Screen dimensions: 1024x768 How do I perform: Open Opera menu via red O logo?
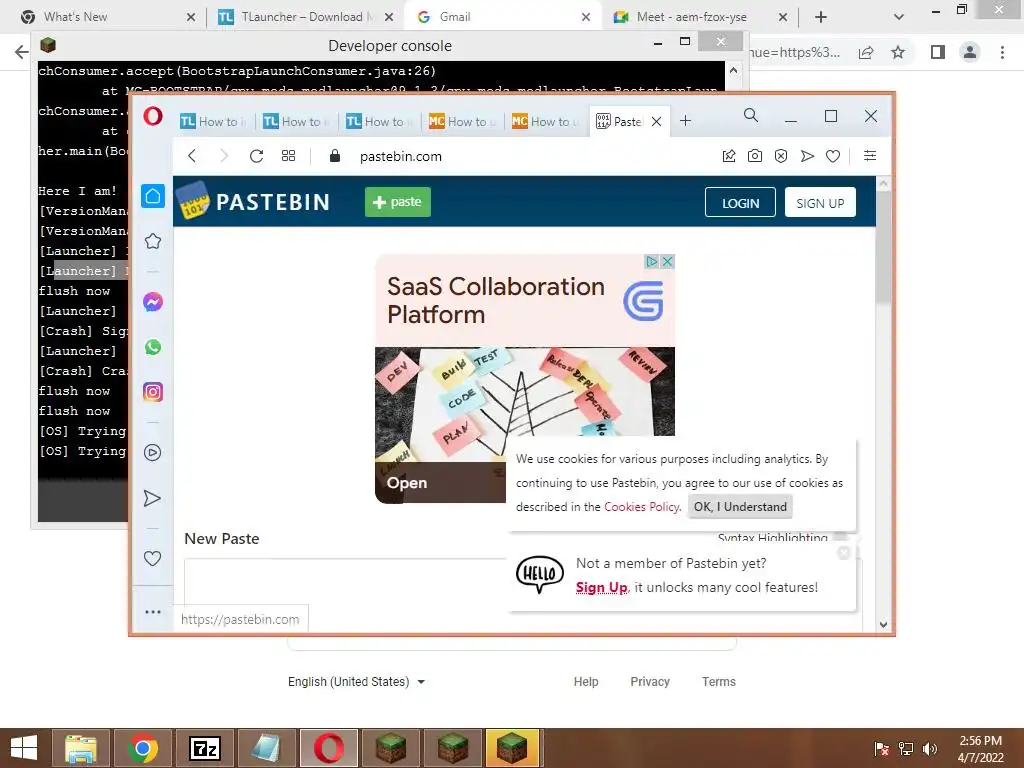153,117
